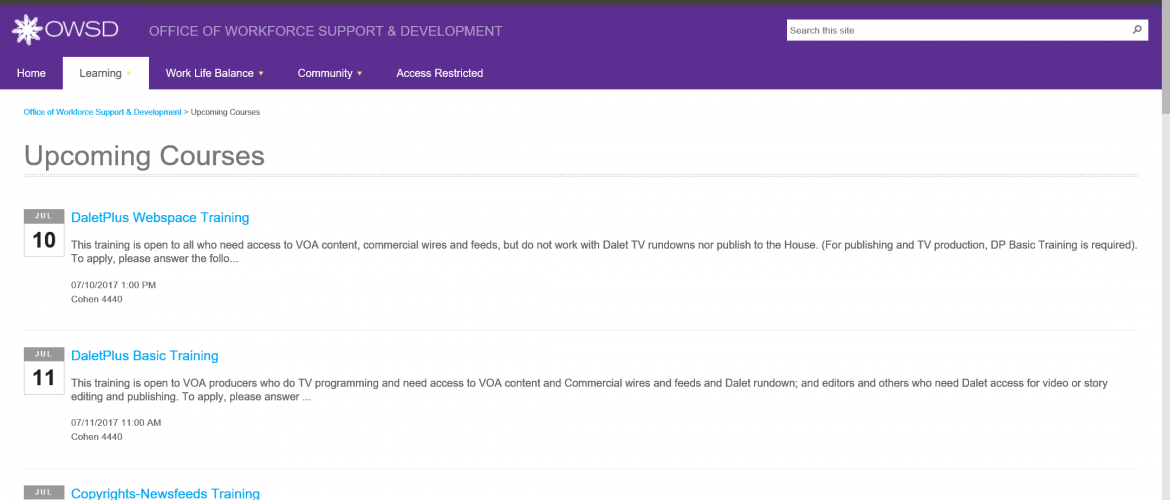Click the 07/10/2017 1:00 PM date text
Image resolution: width=1170 pixels, height=500 pixels.
pos(113,285)
